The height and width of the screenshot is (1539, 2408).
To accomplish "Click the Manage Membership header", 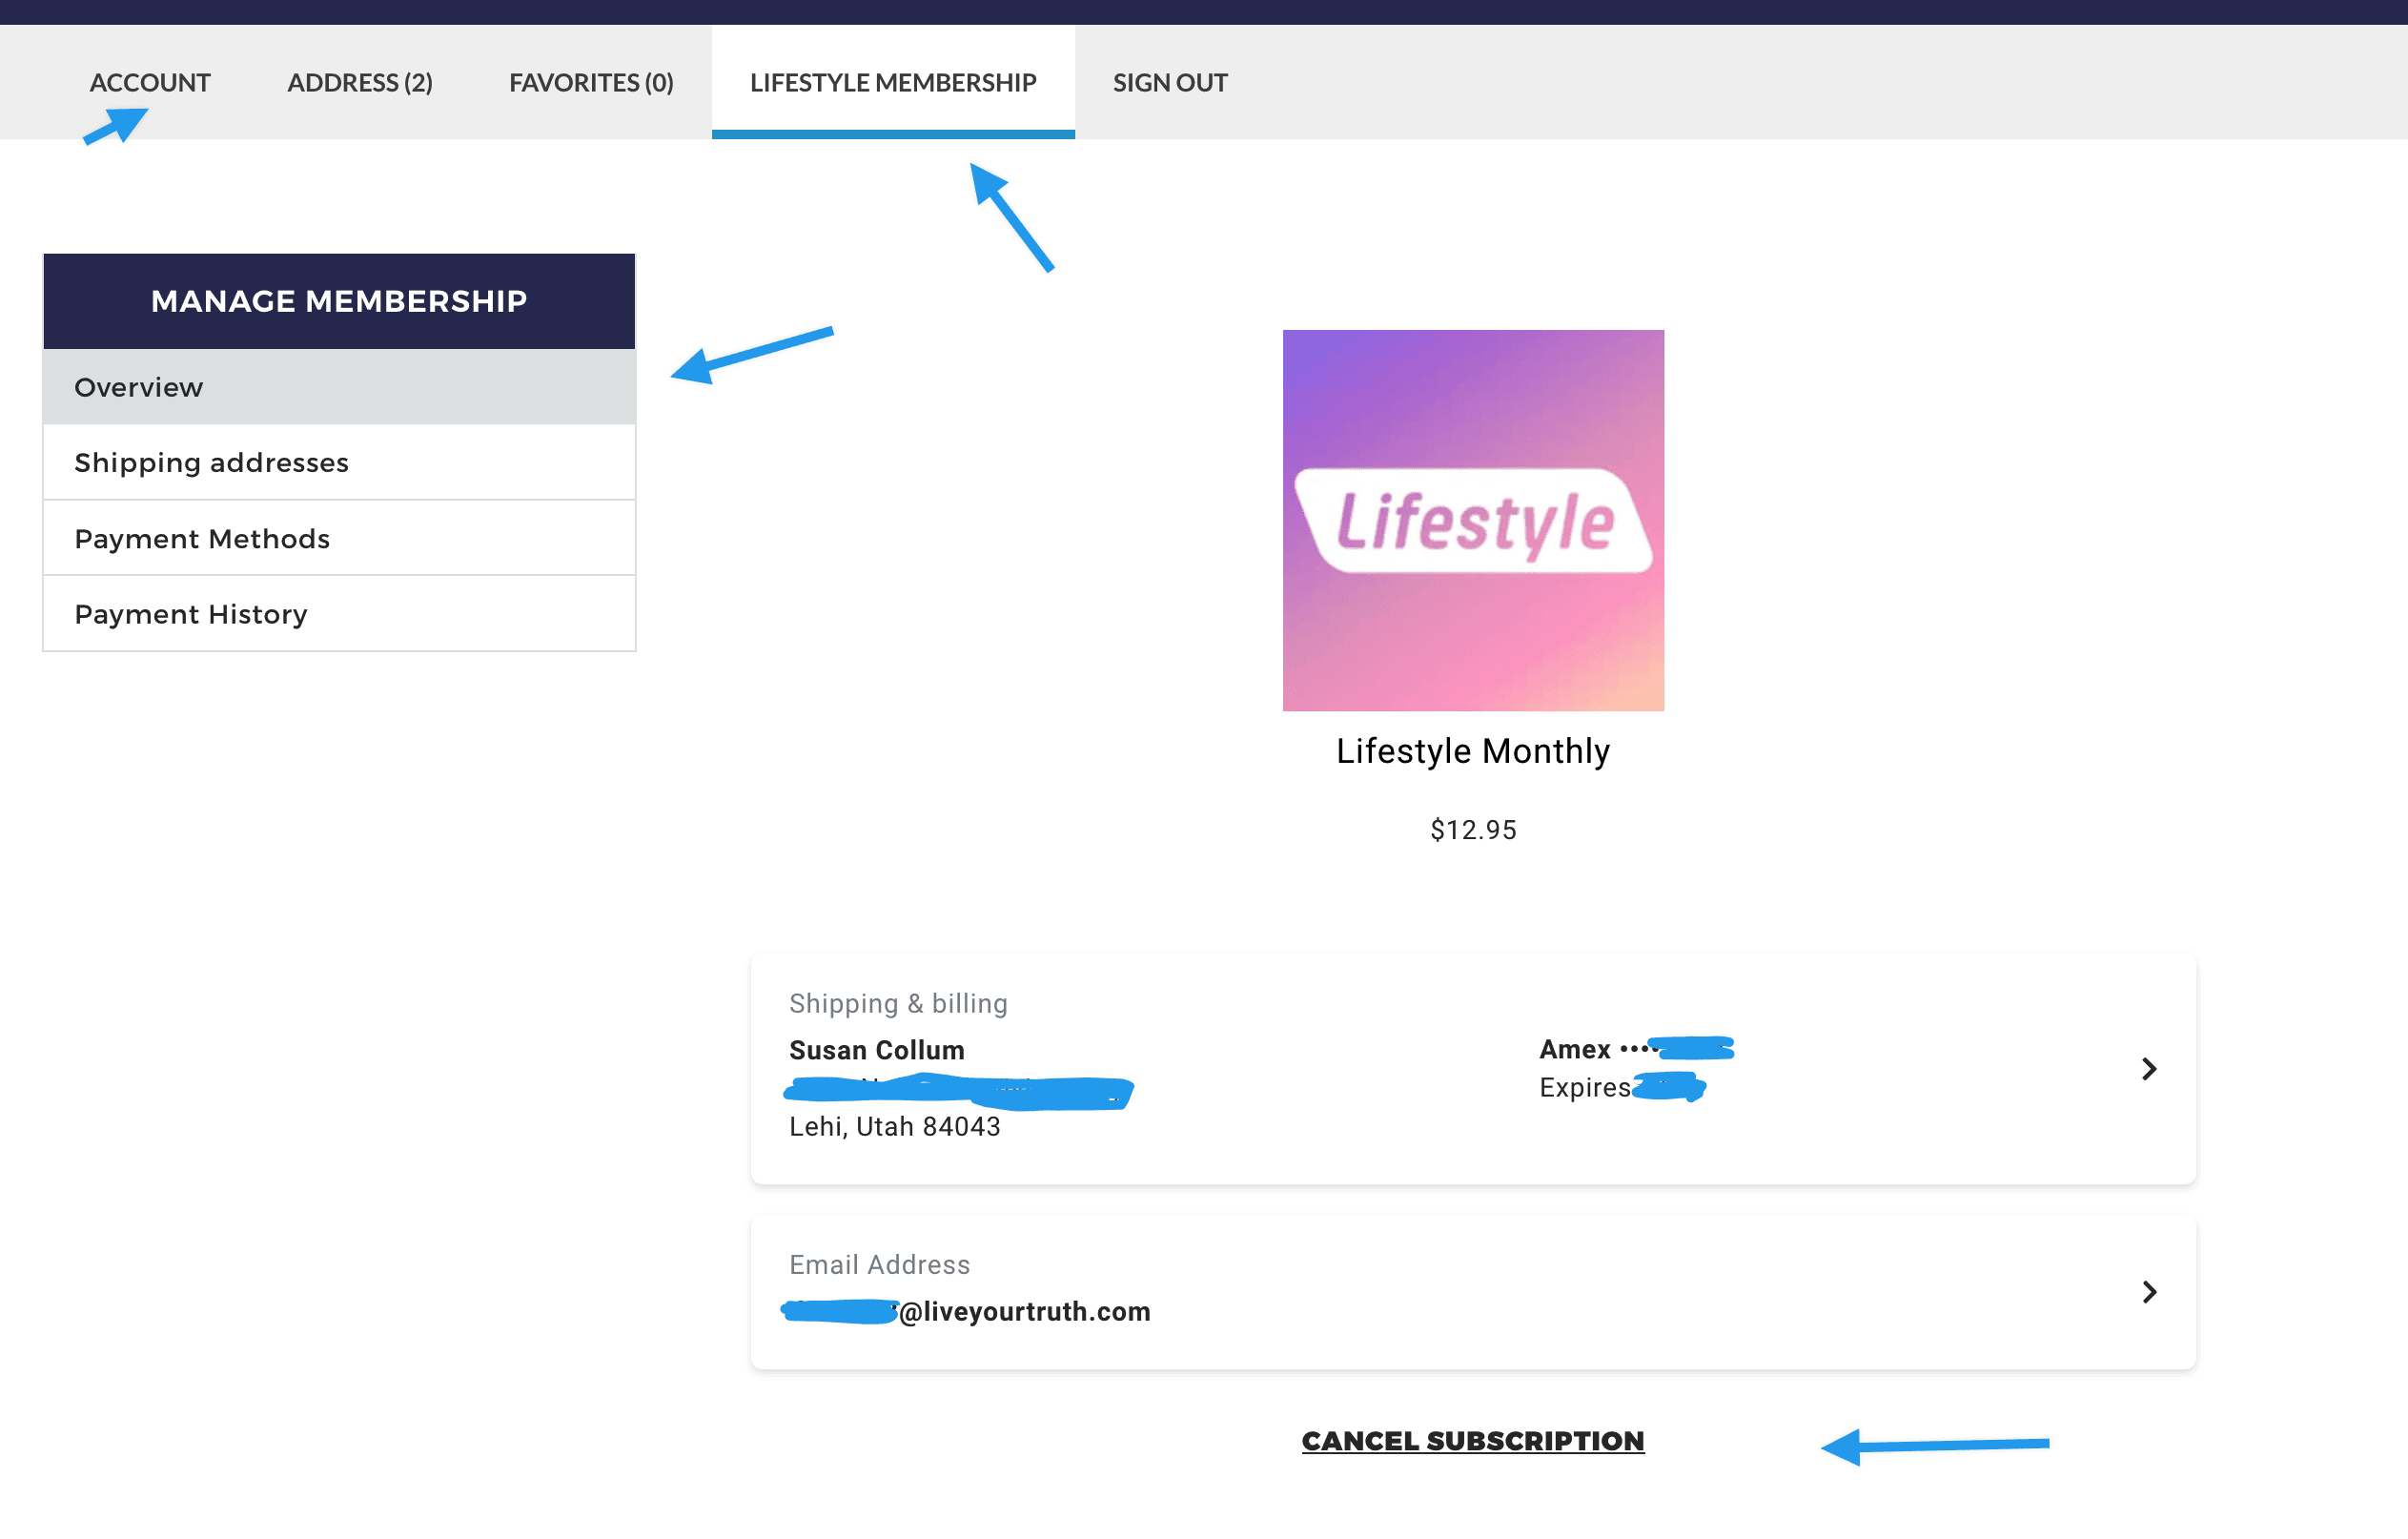I will [339, 301].
